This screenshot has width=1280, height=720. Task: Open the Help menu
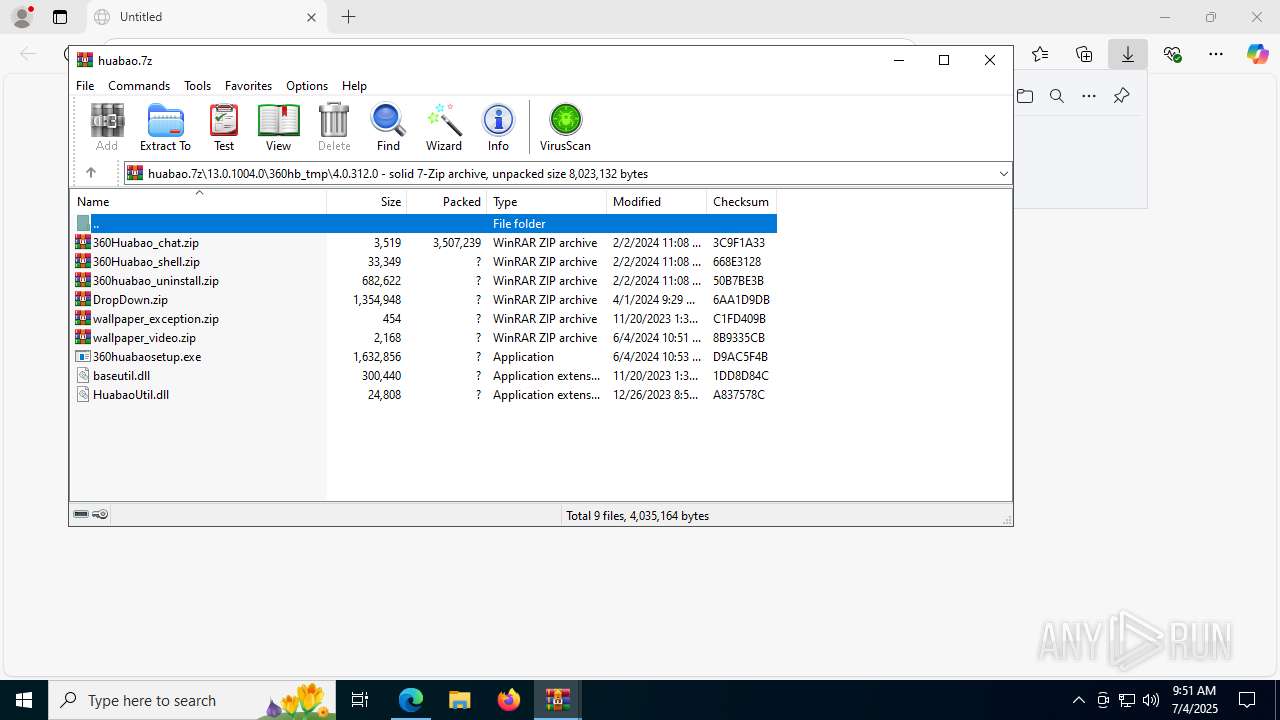(x=354, y=86)
